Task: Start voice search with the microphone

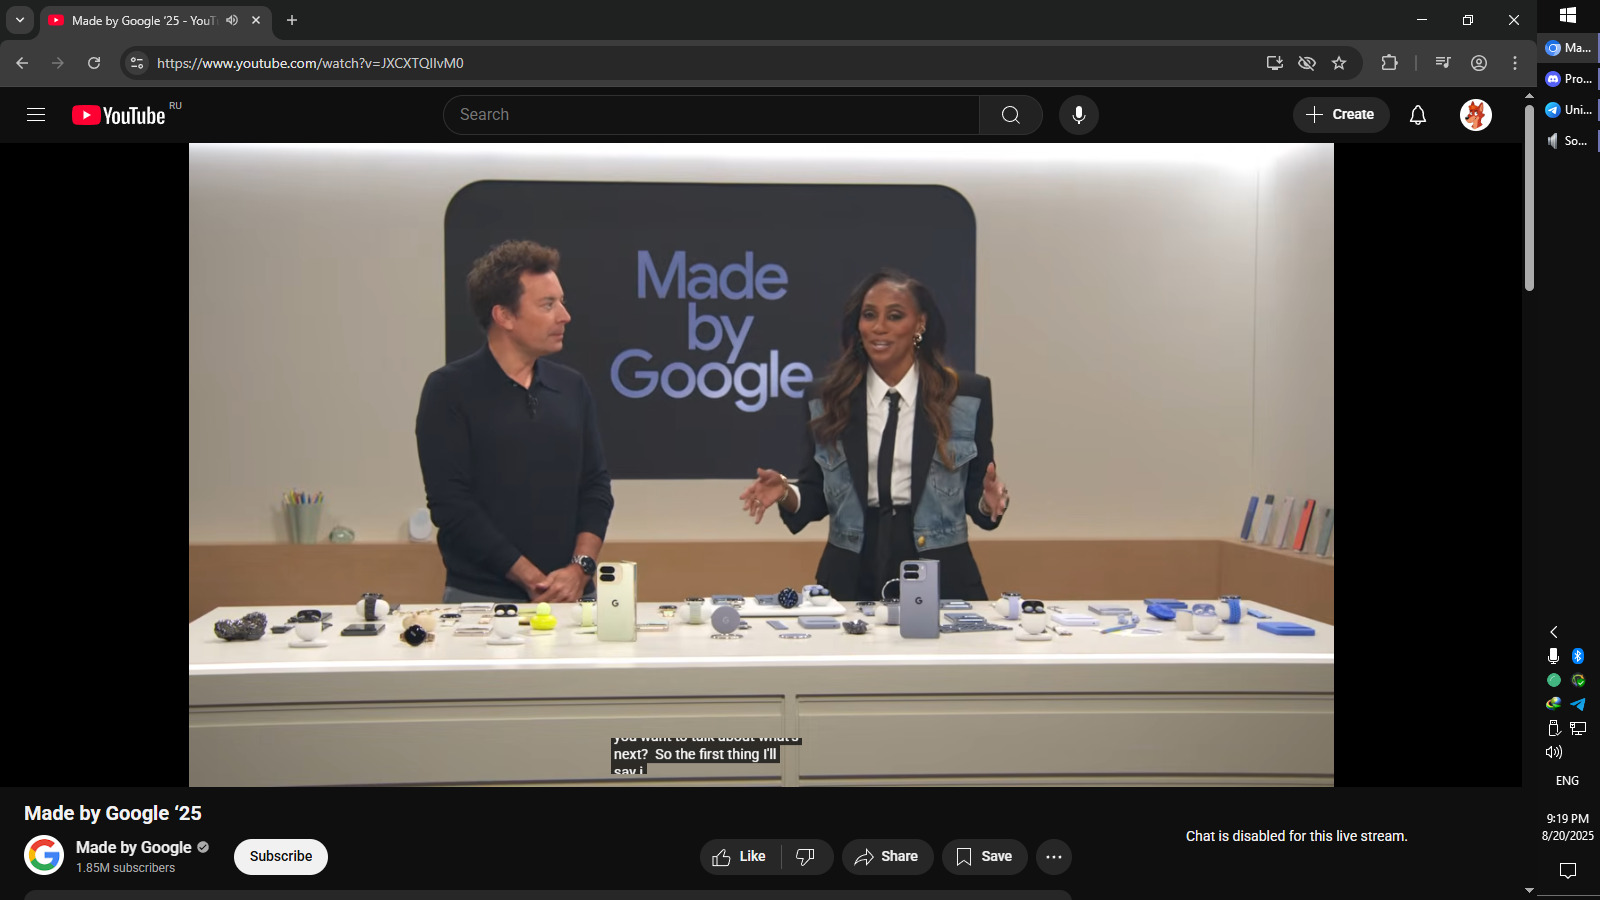Action: (x=1079, y=115)
